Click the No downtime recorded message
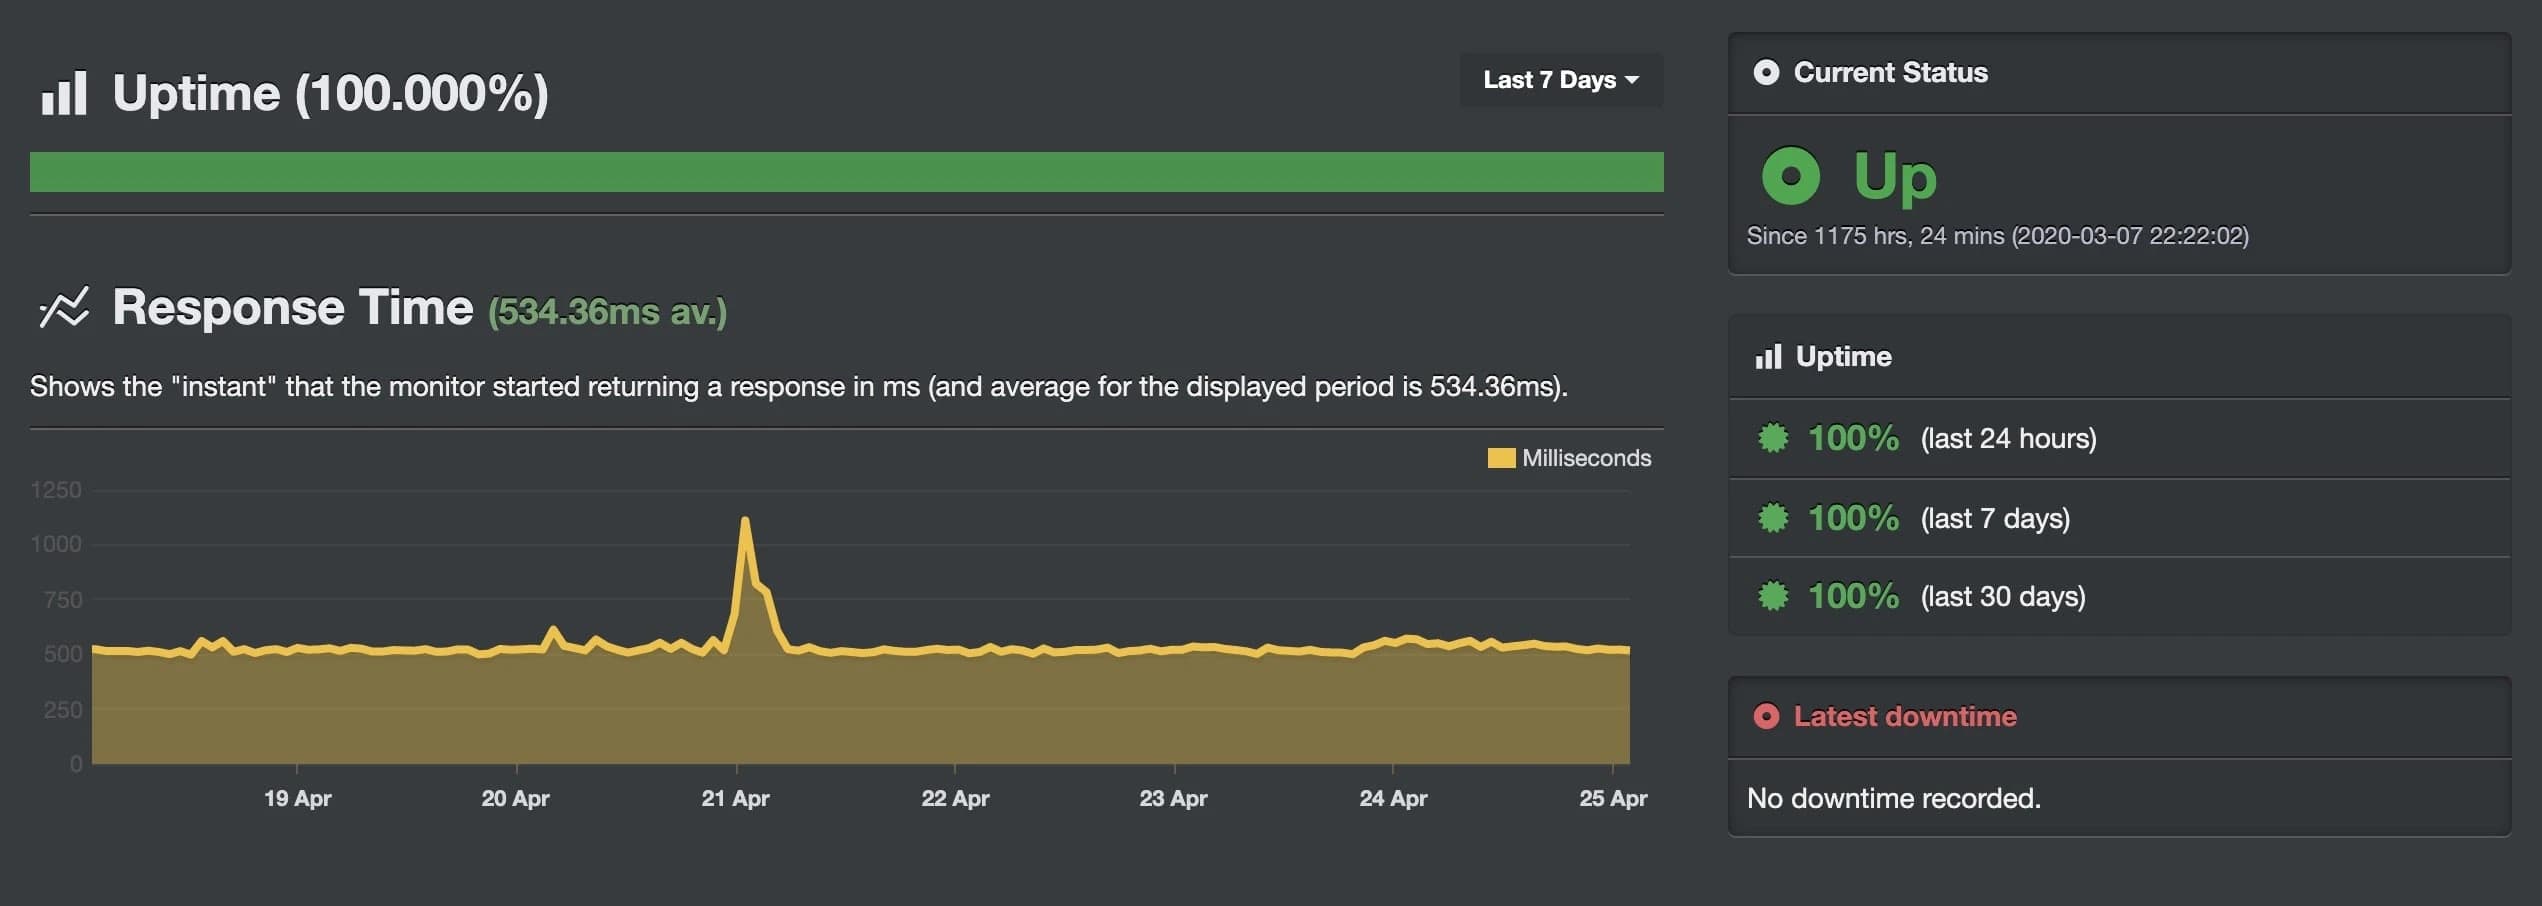The width and height of the screenshot is (2542, 906). tap(1893, 798)
